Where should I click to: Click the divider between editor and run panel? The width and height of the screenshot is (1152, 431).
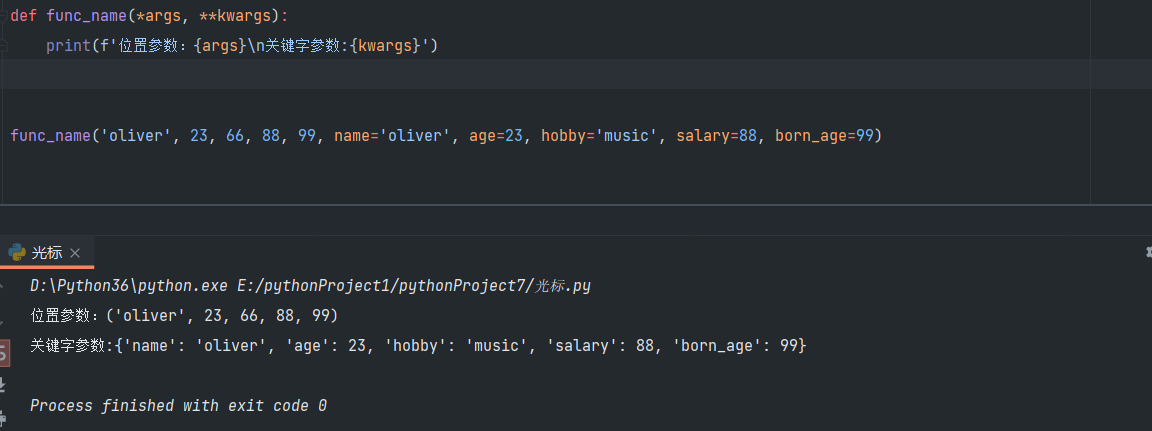[576, 206]
